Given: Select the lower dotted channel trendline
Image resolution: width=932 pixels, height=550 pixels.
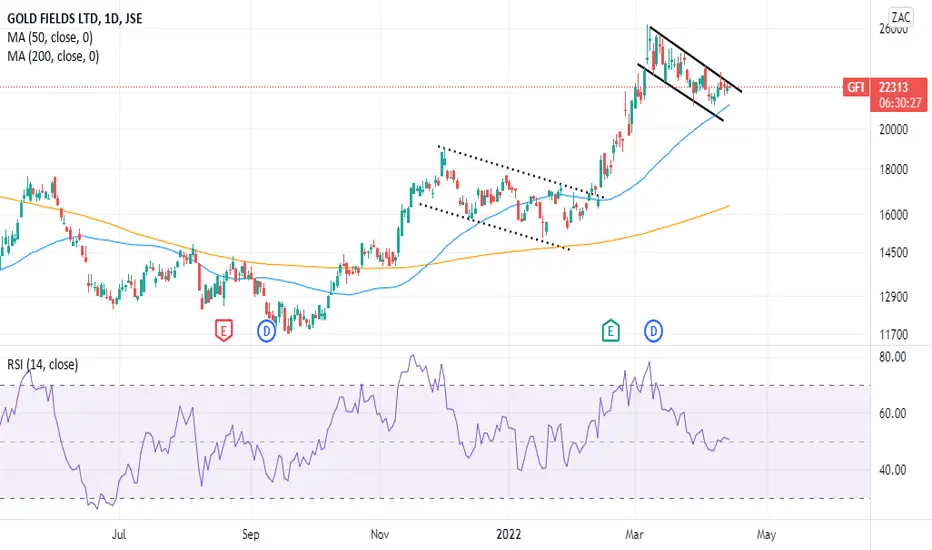Looking at the screenshot, I should coord(494,227).
